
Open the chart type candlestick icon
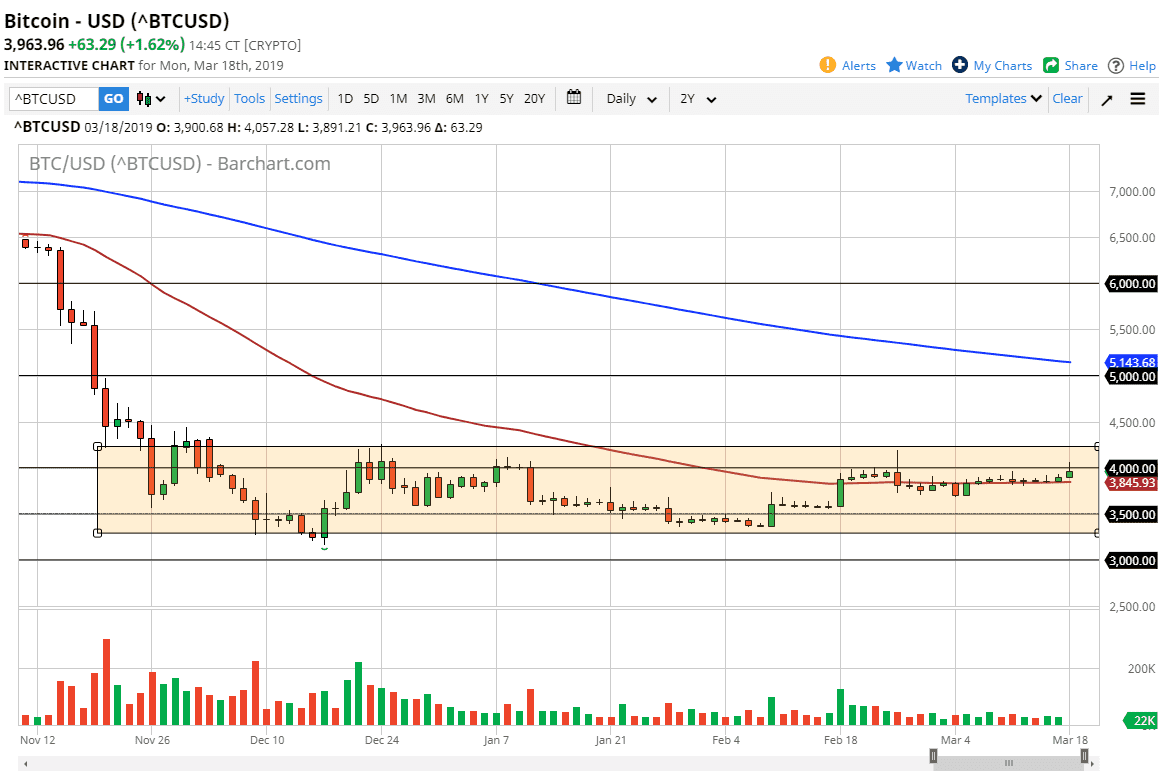pos(143,99)
